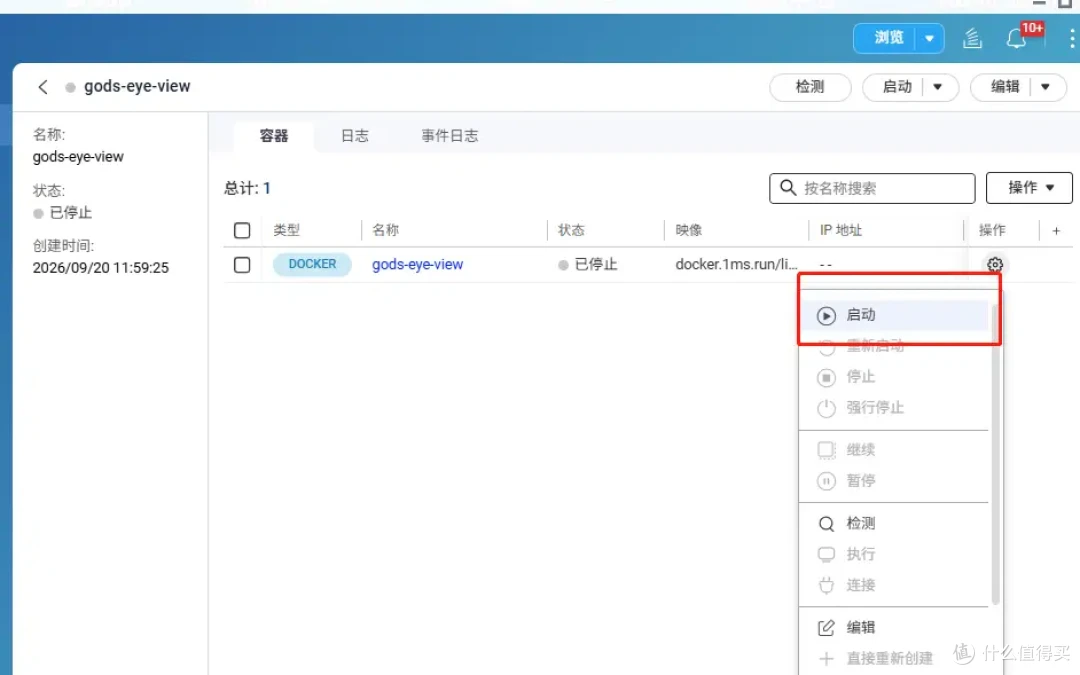This screenshot has width=1080, height=675.
Task: Click the icon next to 继续
Action: 827,450
